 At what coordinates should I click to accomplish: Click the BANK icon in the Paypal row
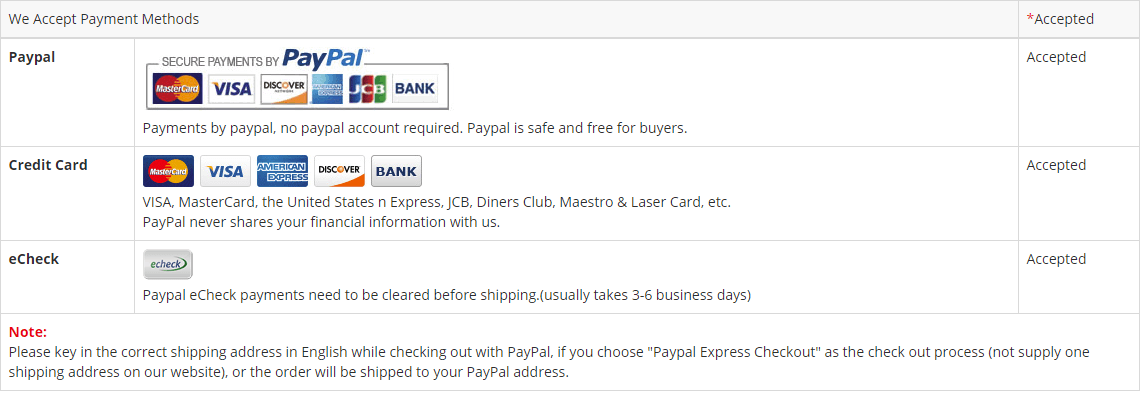[x=414, y=89]
